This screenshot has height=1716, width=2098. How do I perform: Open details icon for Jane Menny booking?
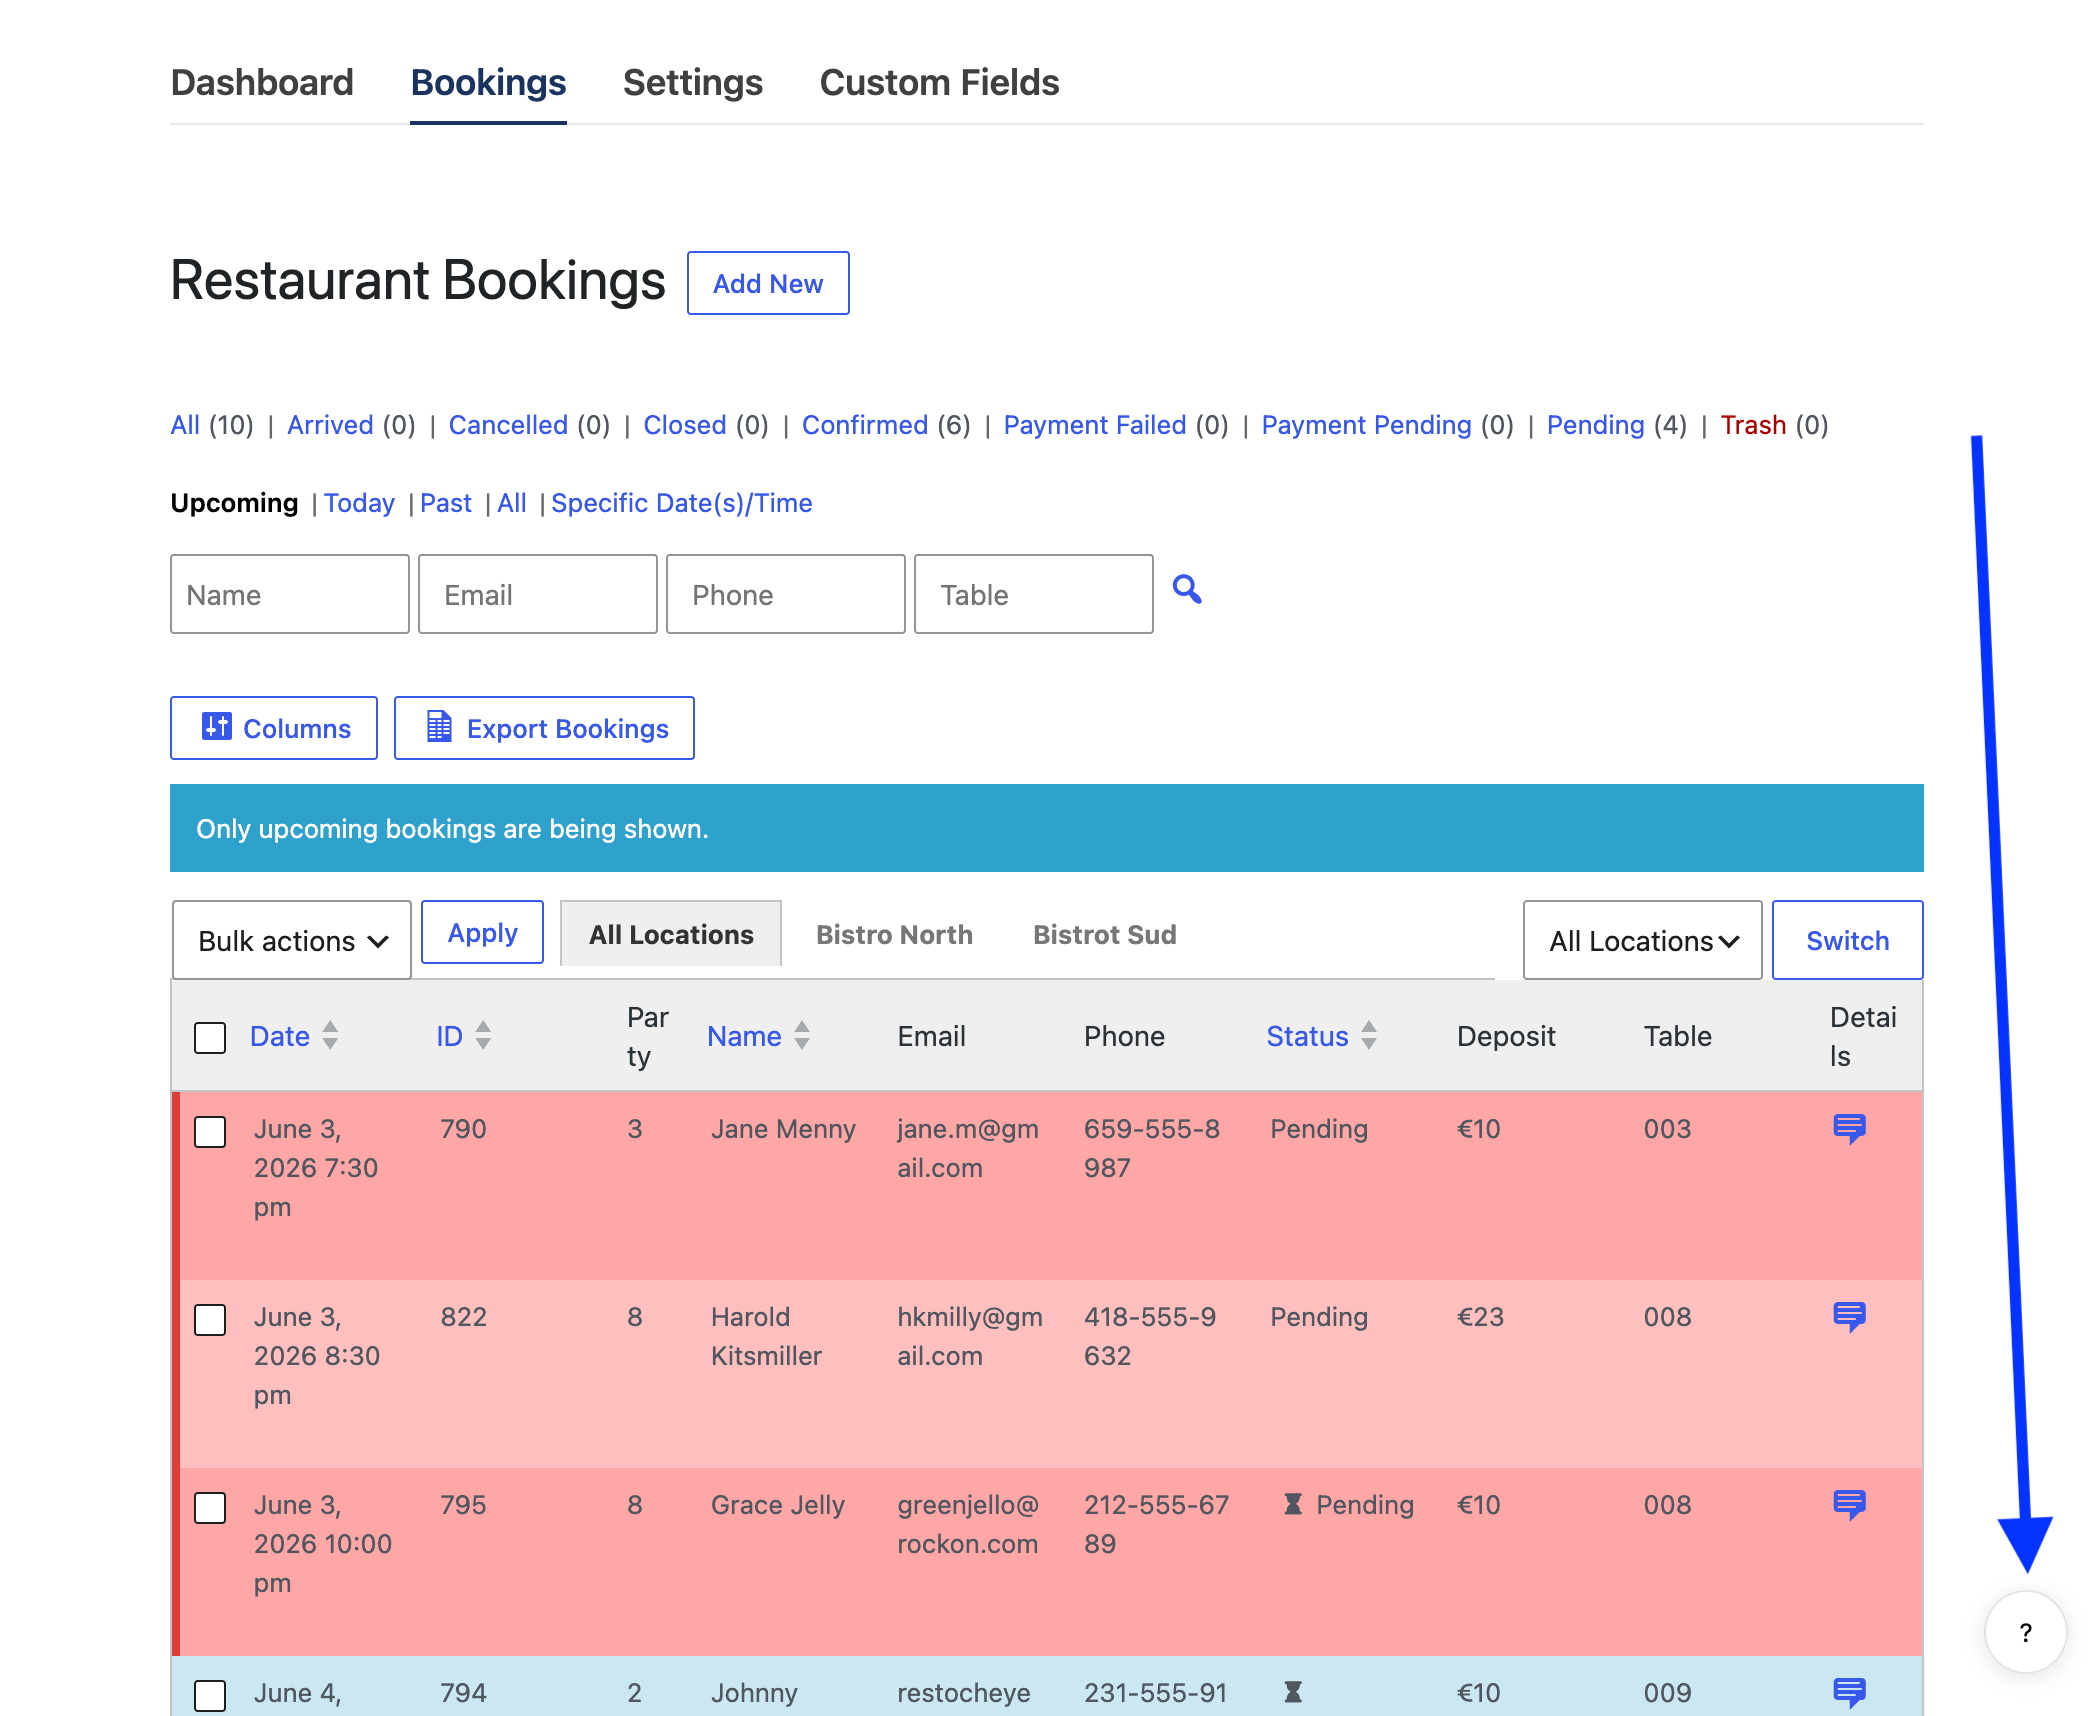(1849, 1129)
